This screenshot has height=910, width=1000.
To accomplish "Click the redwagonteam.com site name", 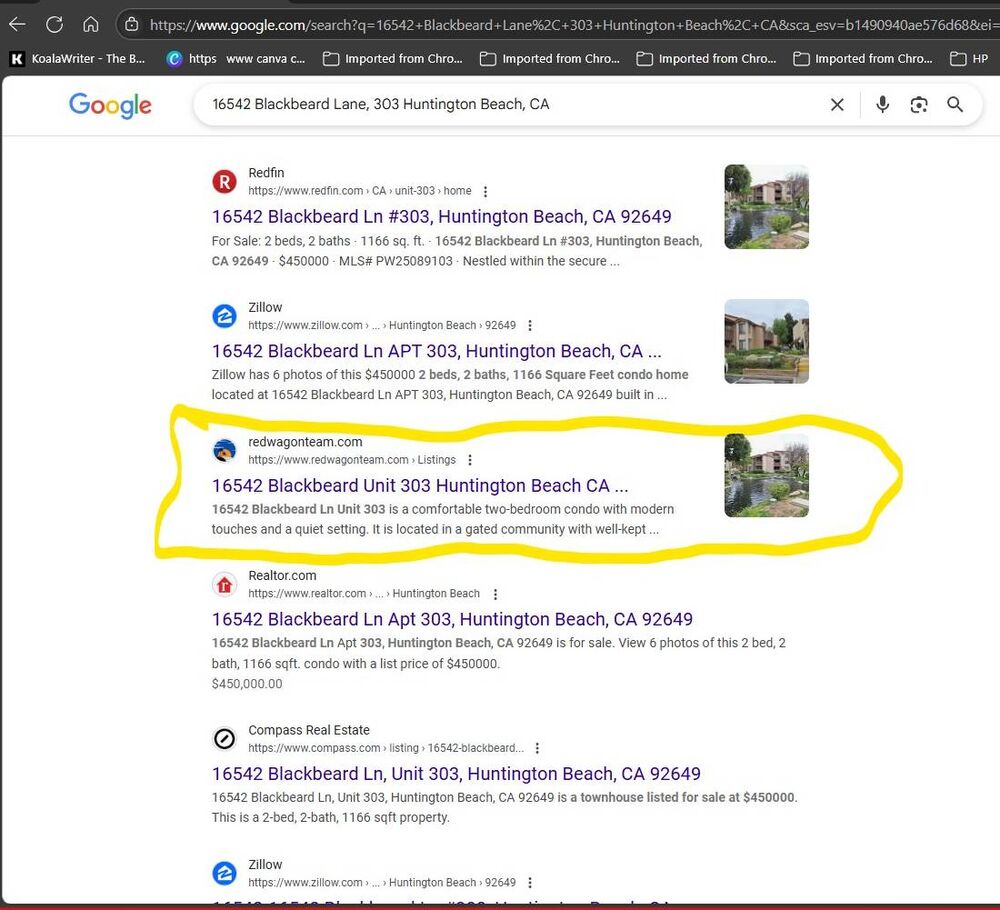I will pyautogui.click(x=305, y=442).
